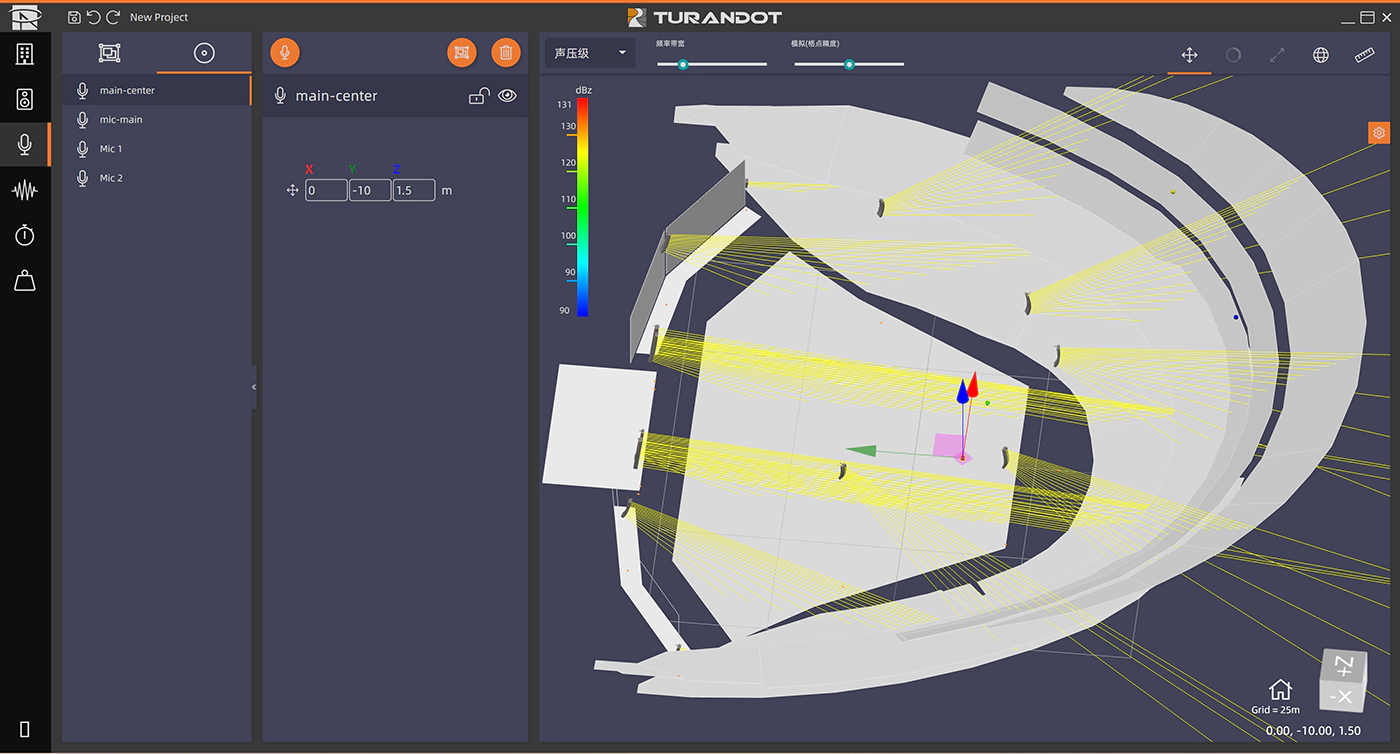Open the orange viewport settings gear

(1379, 133)
